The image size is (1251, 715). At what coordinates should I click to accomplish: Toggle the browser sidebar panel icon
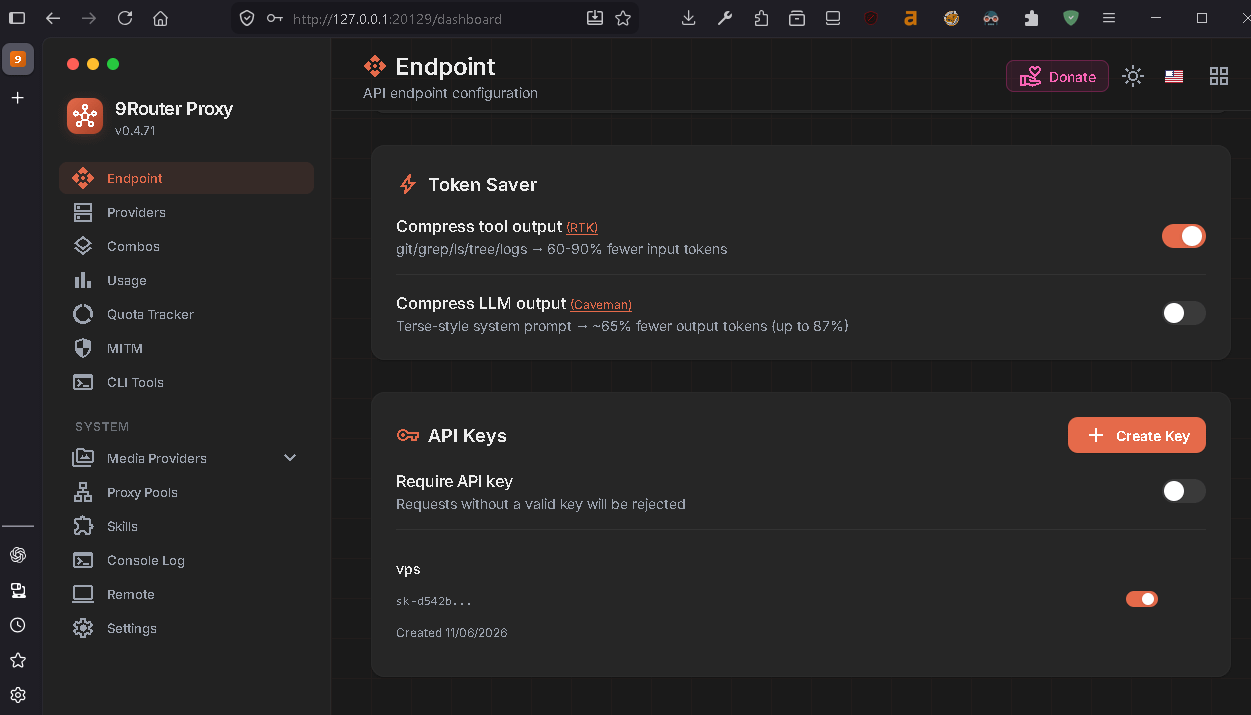pos(17,18)
